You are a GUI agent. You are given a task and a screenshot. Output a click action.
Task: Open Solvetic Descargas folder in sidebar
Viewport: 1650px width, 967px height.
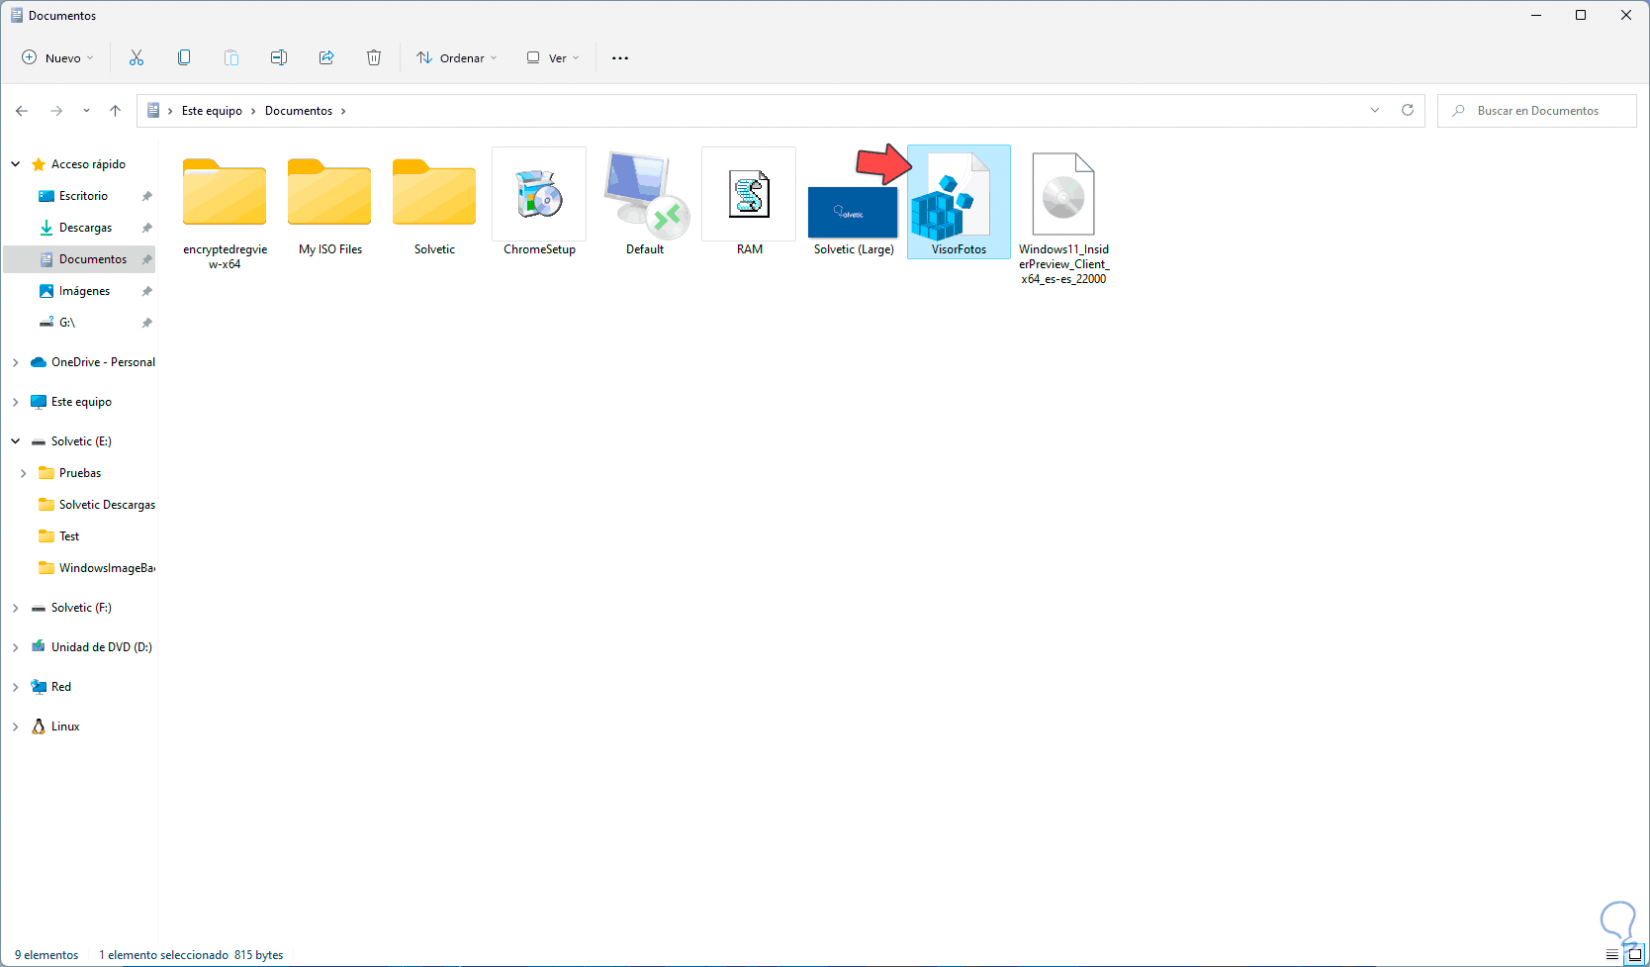(106, 505)
